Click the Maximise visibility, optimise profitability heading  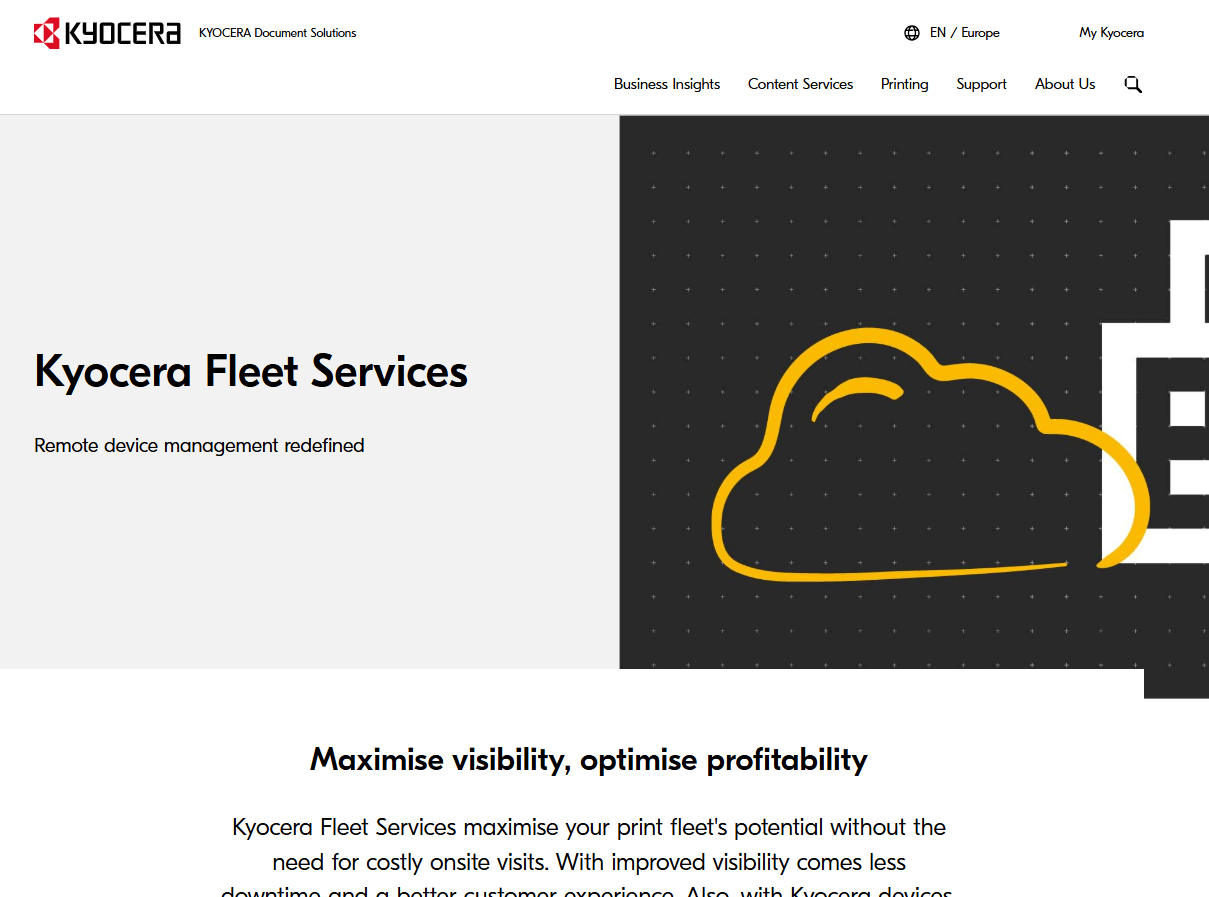589,760
